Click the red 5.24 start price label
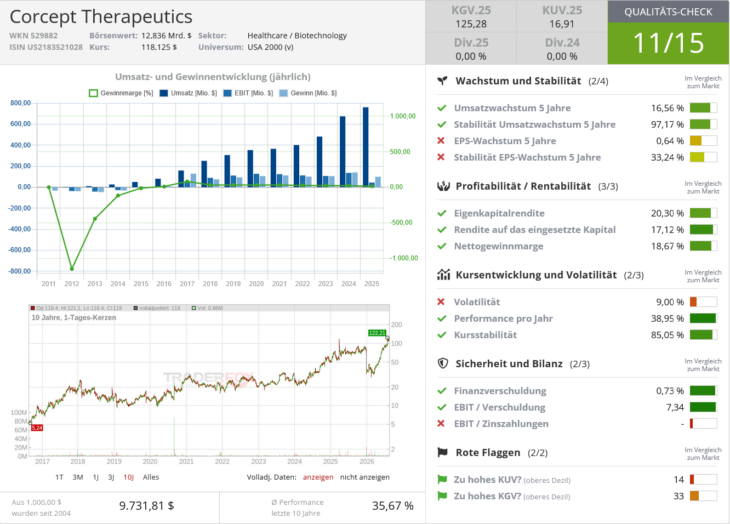Screen dimensions: 730x524 [37, 428]
